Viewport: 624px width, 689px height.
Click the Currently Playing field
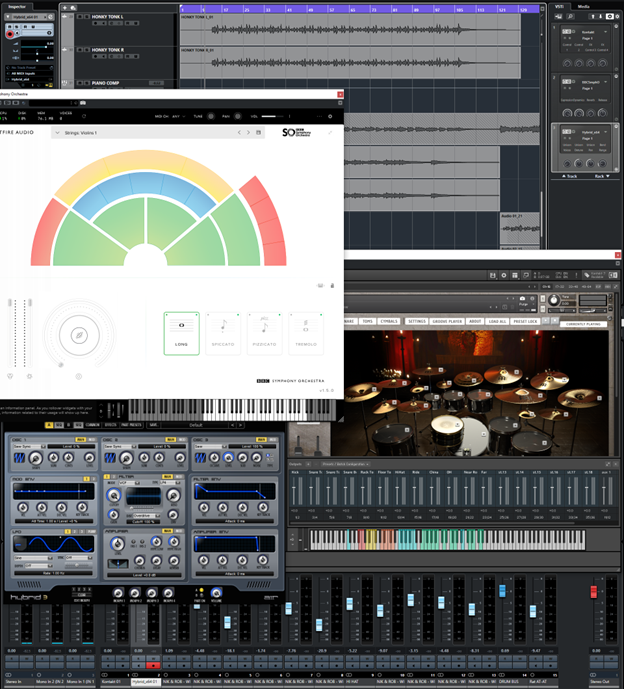583,324
